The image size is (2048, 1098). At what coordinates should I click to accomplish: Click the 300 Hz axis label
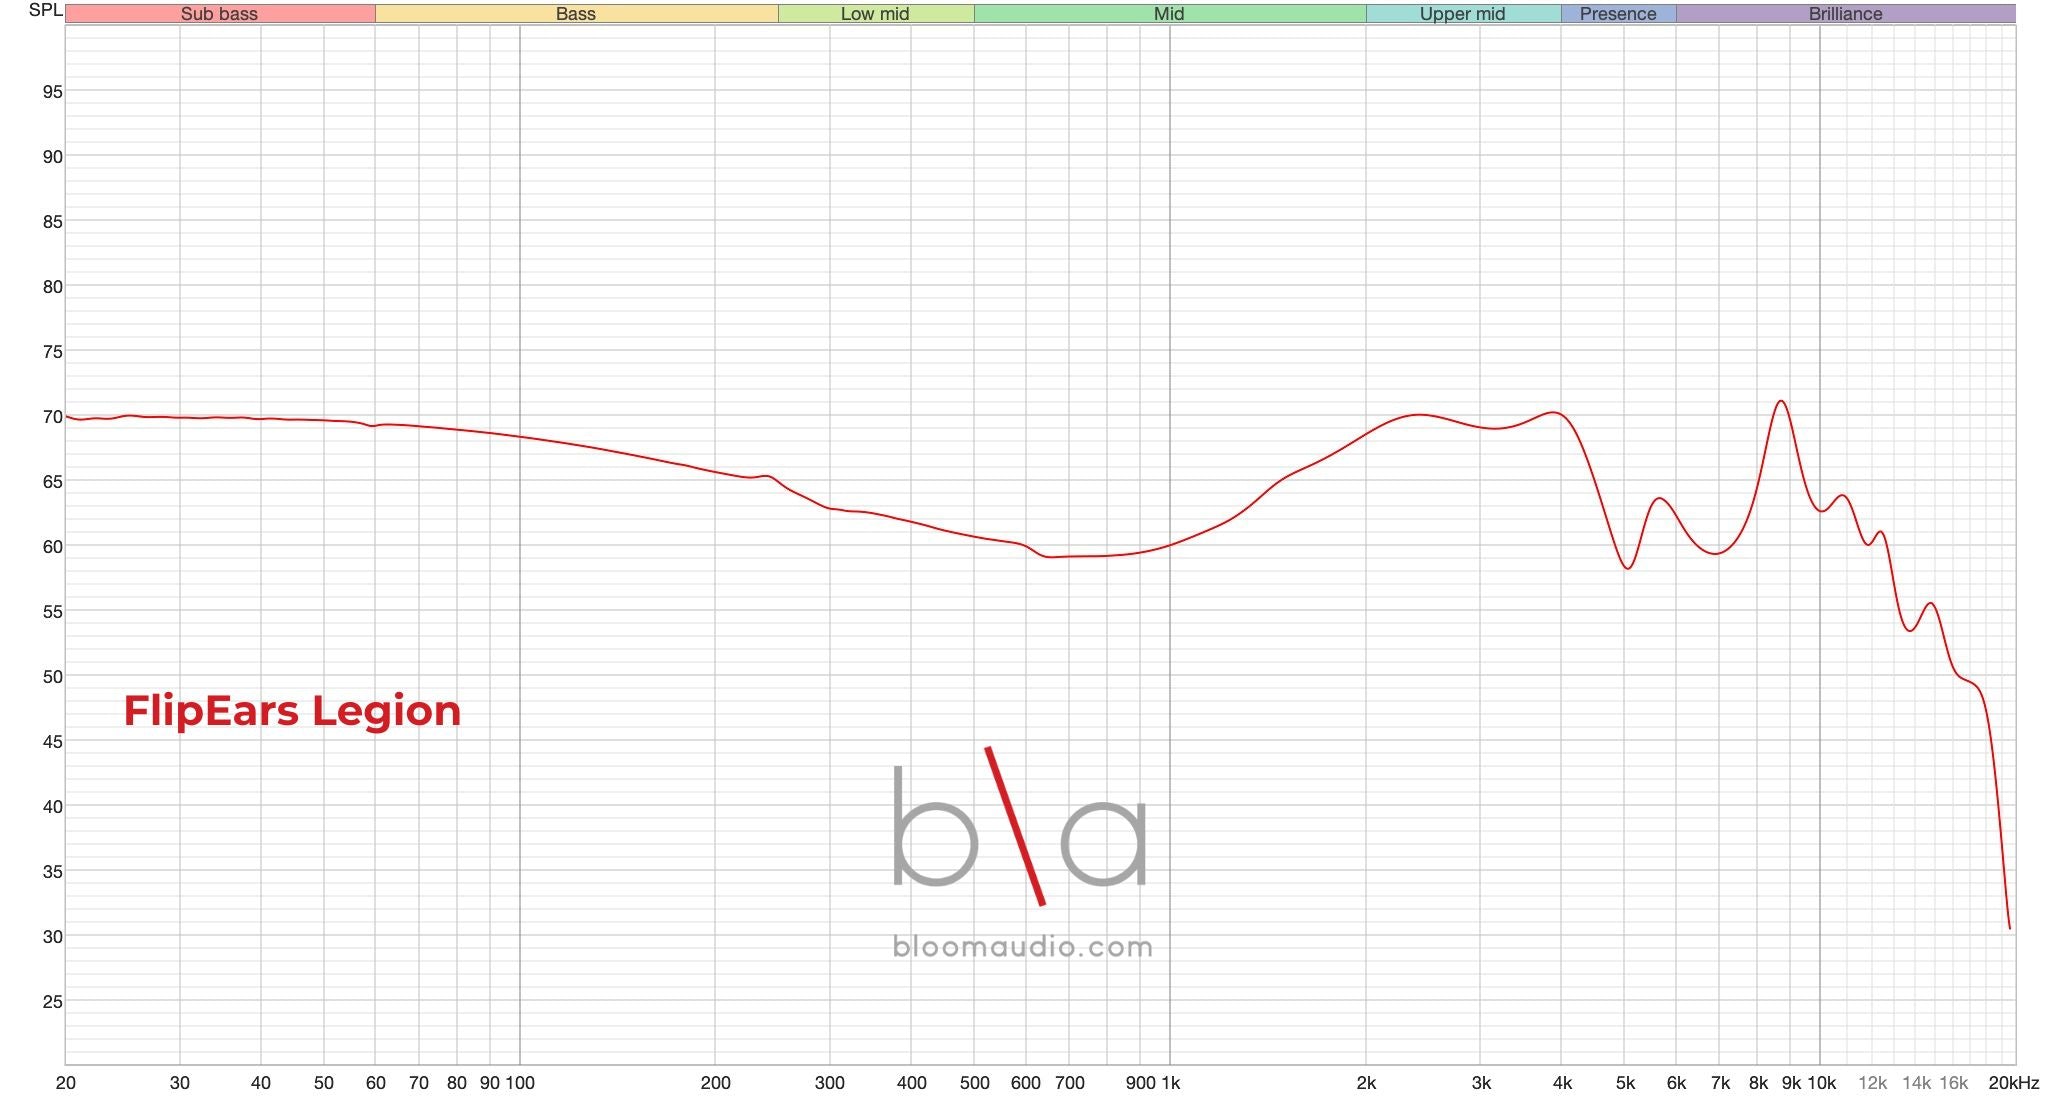[x=829, y=1083]
